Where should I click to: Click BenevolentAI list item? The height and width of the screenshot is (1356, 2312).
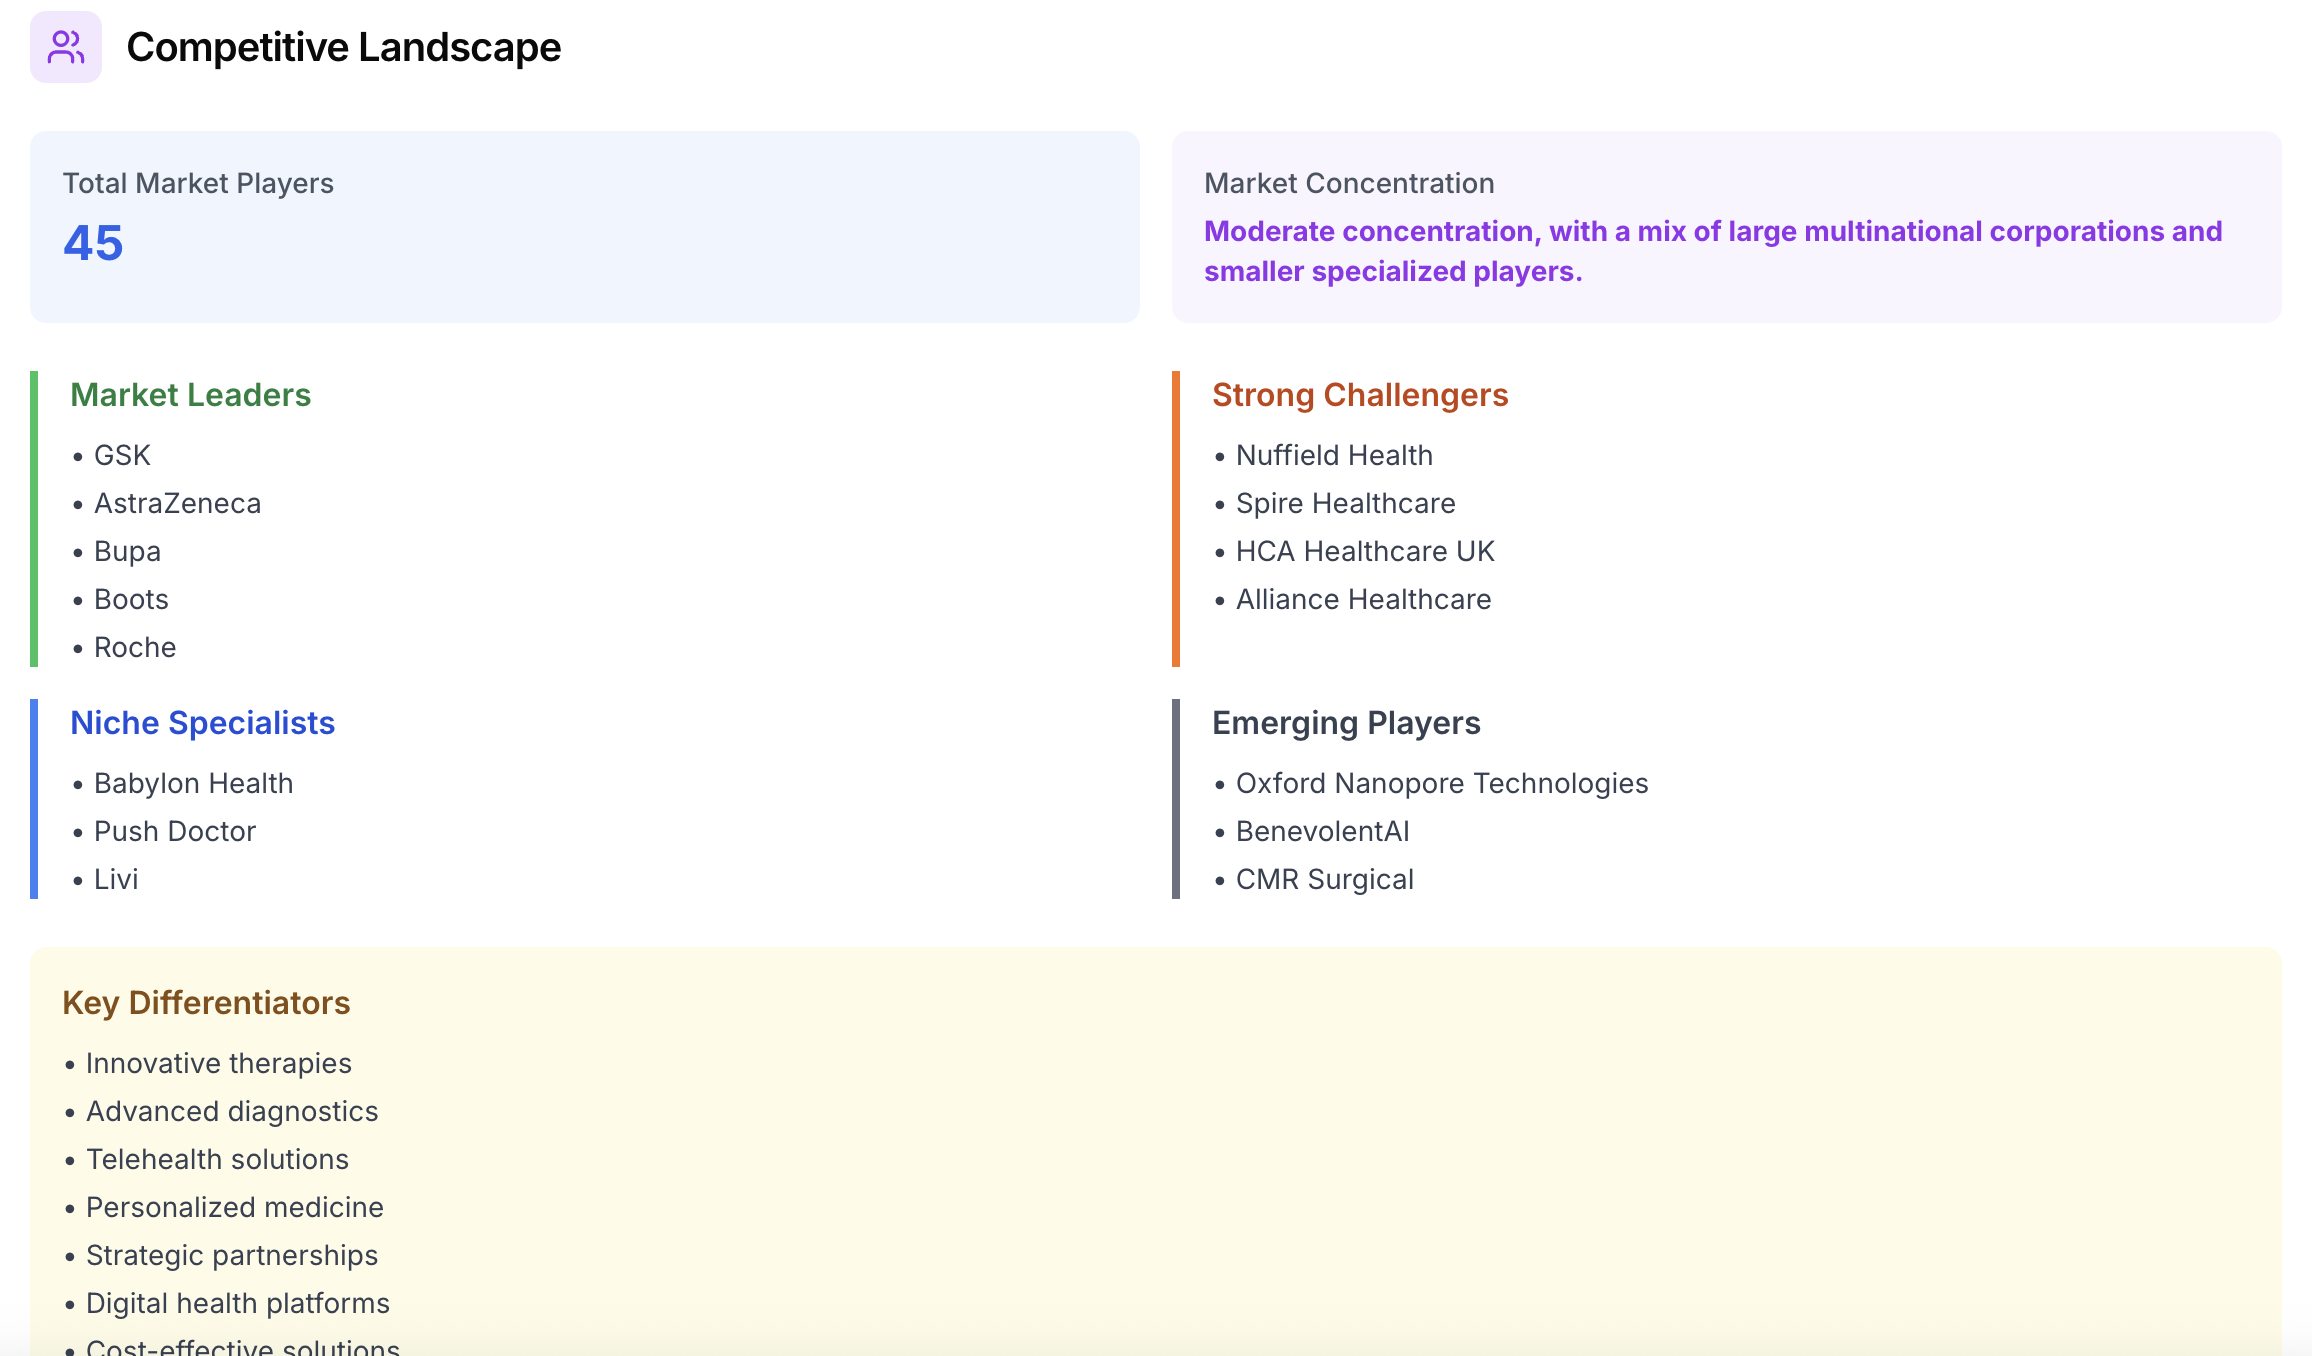point(1322,831)
